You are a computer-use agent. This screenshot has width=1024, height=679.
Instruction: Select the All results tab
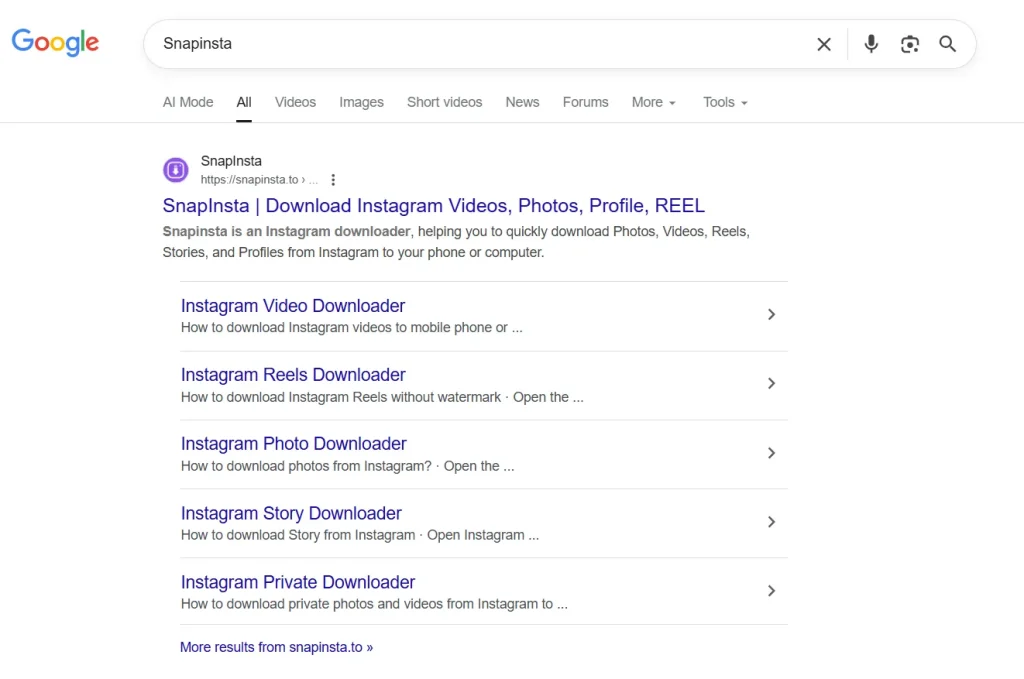coord(244,103)
